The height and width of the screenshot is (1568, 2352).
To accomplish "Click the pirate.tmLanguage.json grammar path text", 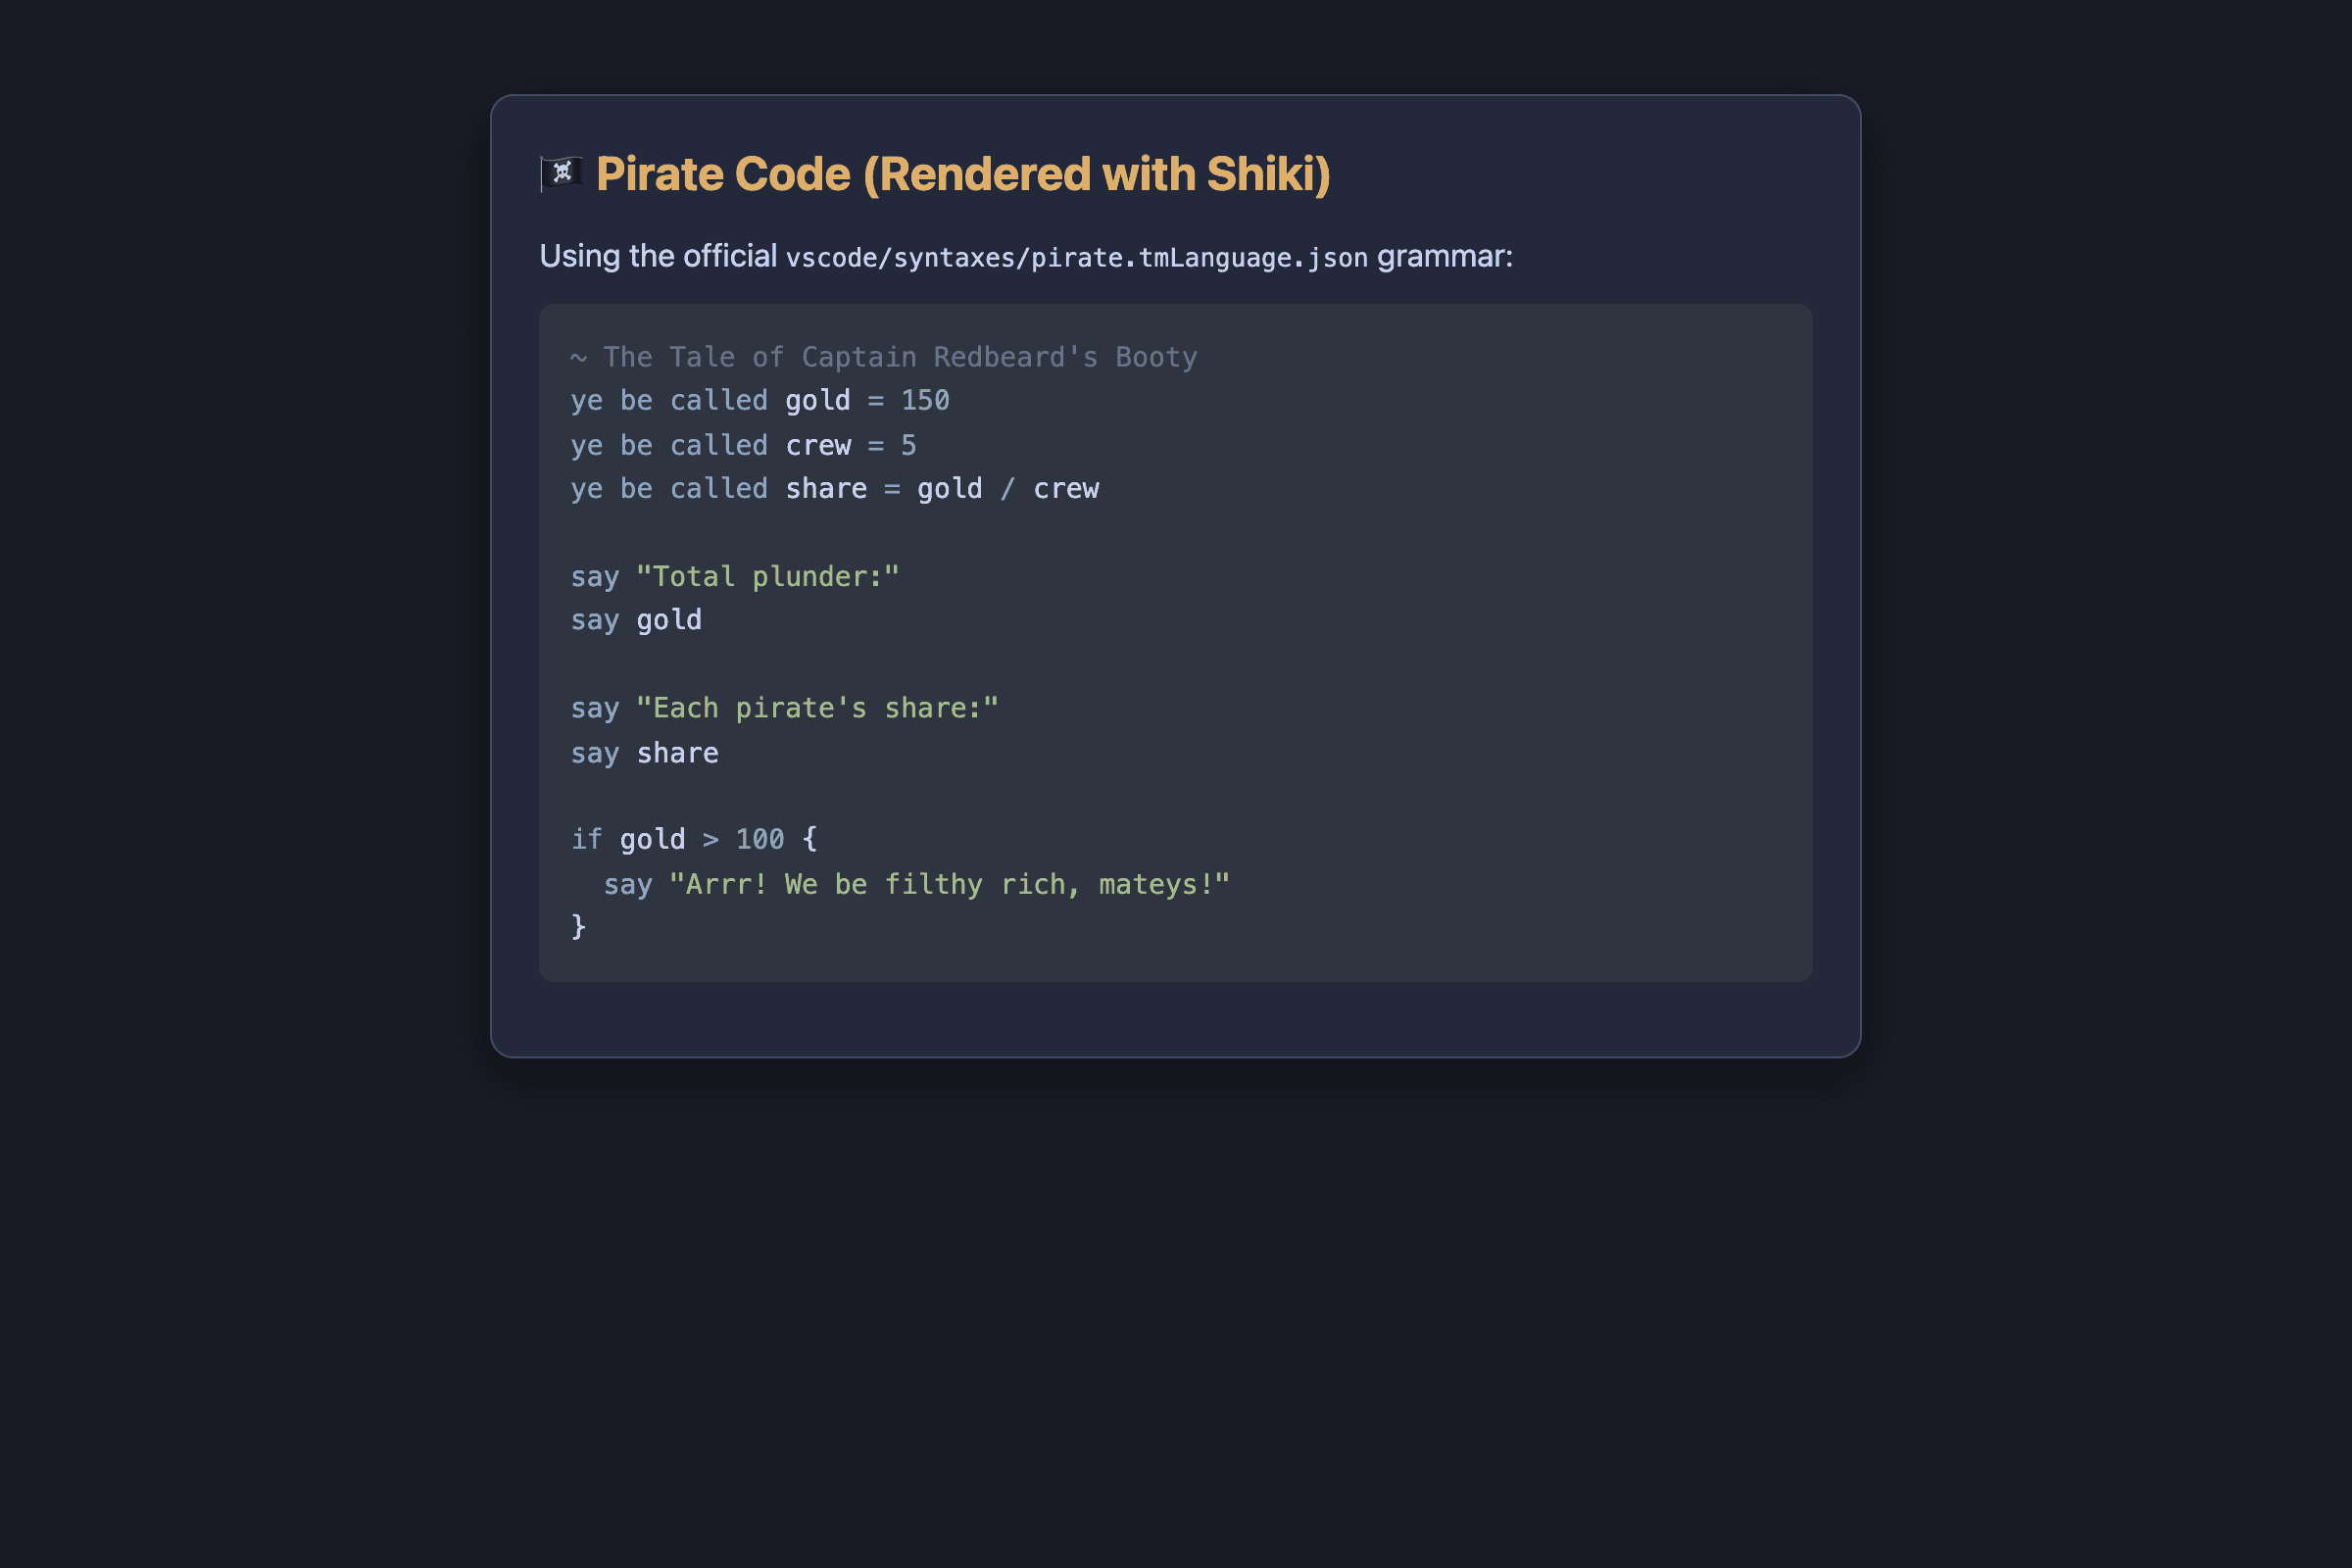I will pyautogui.click(x=1077, y=258).
